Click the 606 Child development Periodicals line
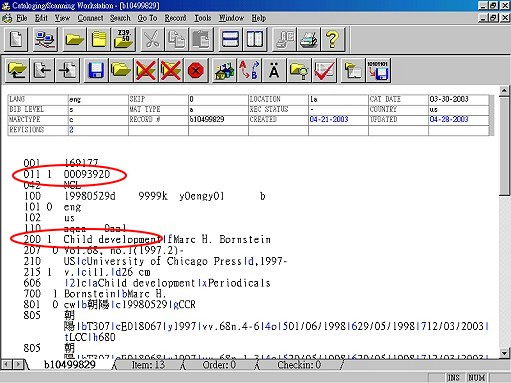This screenshot has height=383, width=511. tap(167, 283)
